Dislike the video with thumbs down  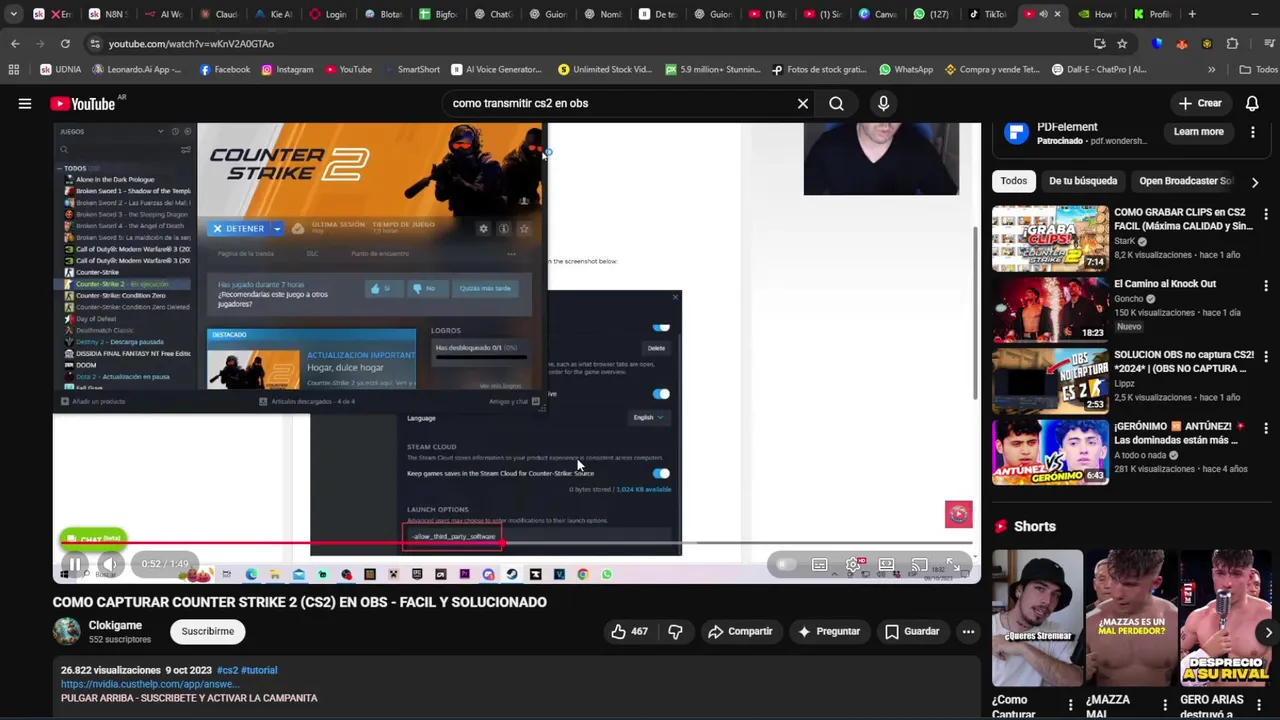point(675,631)
